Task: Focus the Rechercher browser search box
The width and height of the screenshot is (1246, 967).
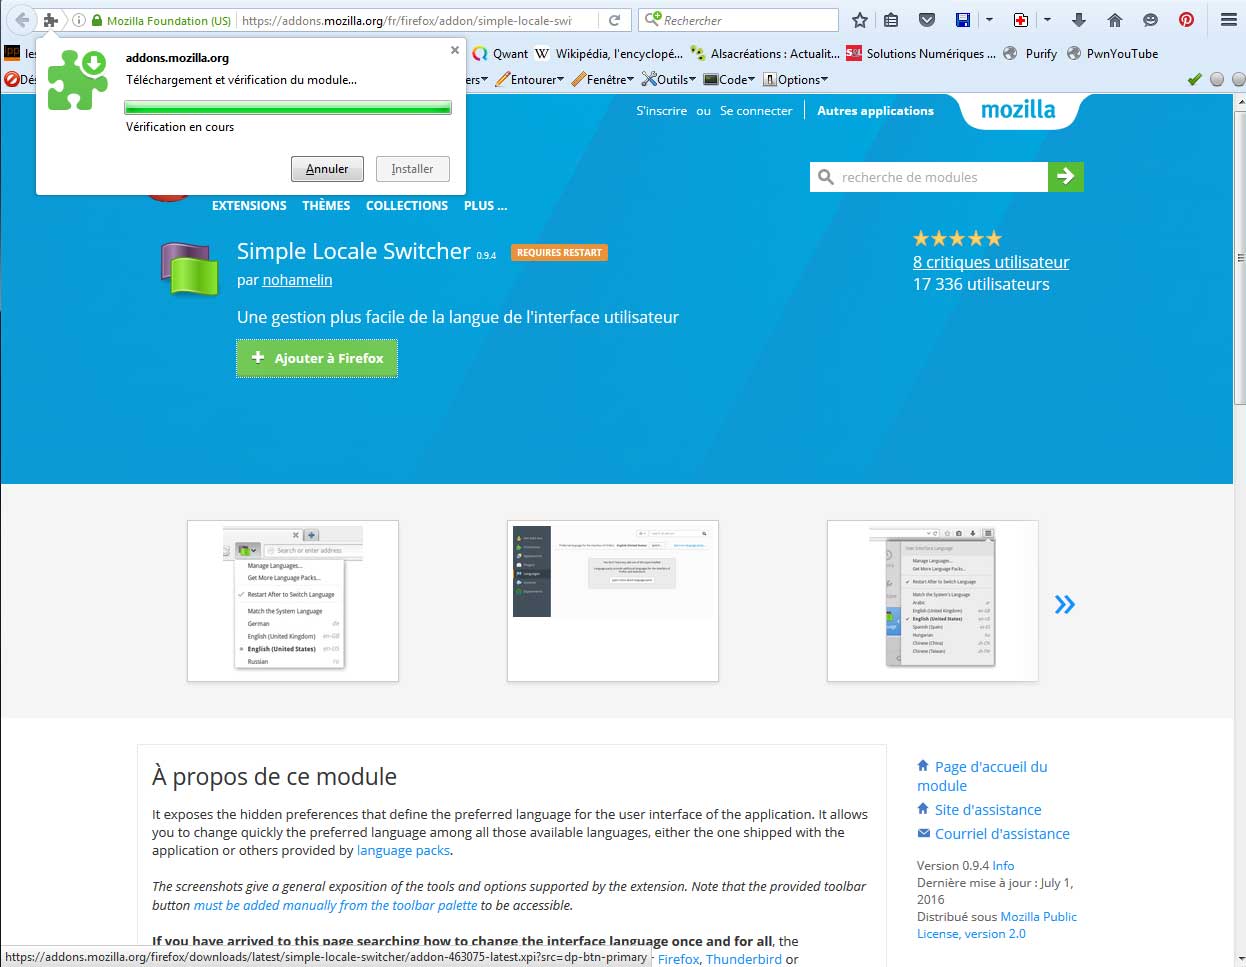Action: point(738,20)
